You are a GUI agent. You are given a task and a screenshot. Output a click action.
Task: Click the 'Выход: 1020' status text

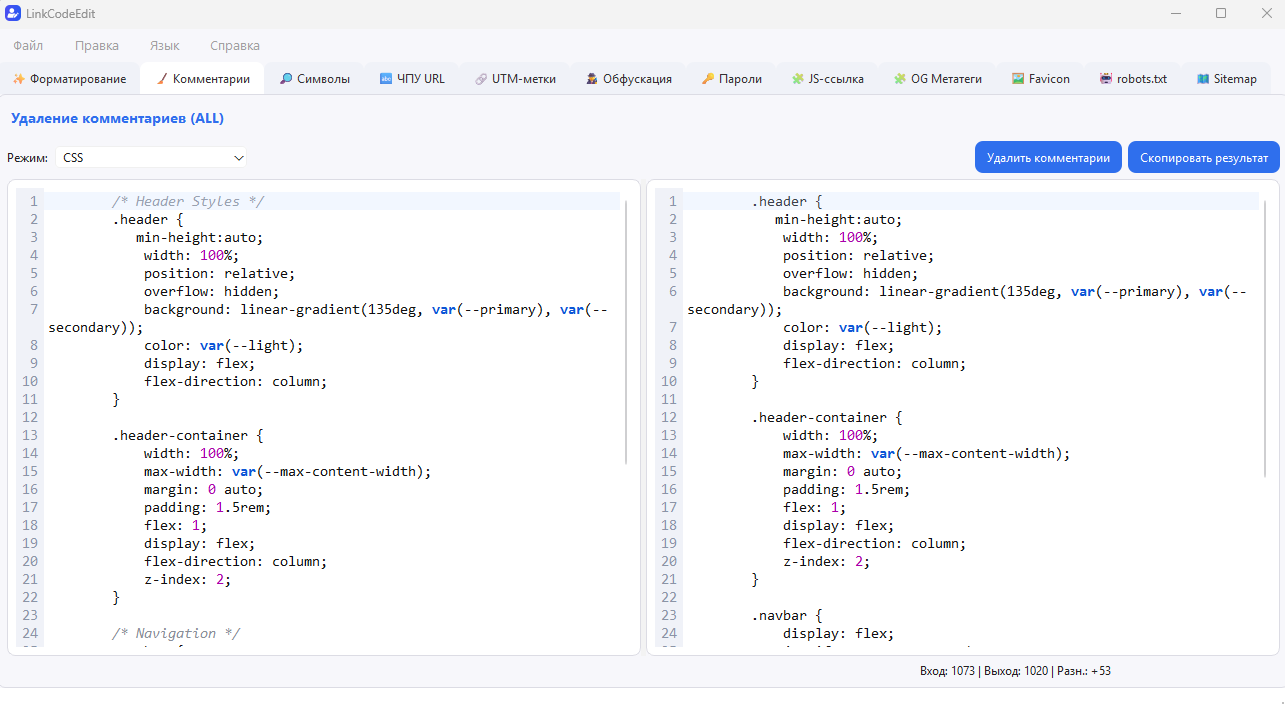tap(1016, 671)
